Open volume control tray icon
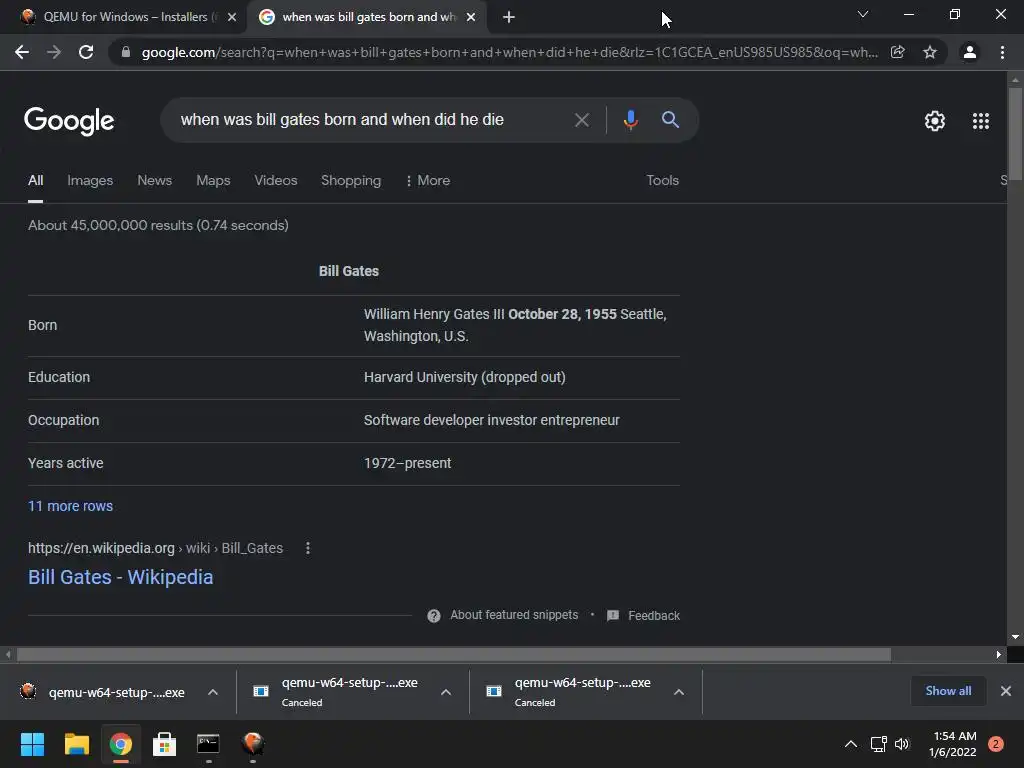The image size is (1024, 768). point(902,744)
